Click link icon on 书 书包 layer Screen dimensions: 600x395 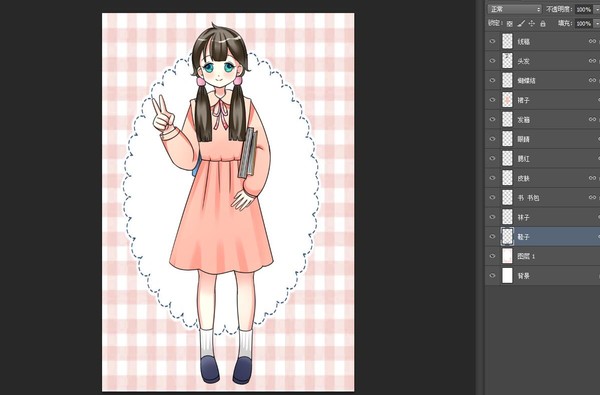(x=592, y=198)
